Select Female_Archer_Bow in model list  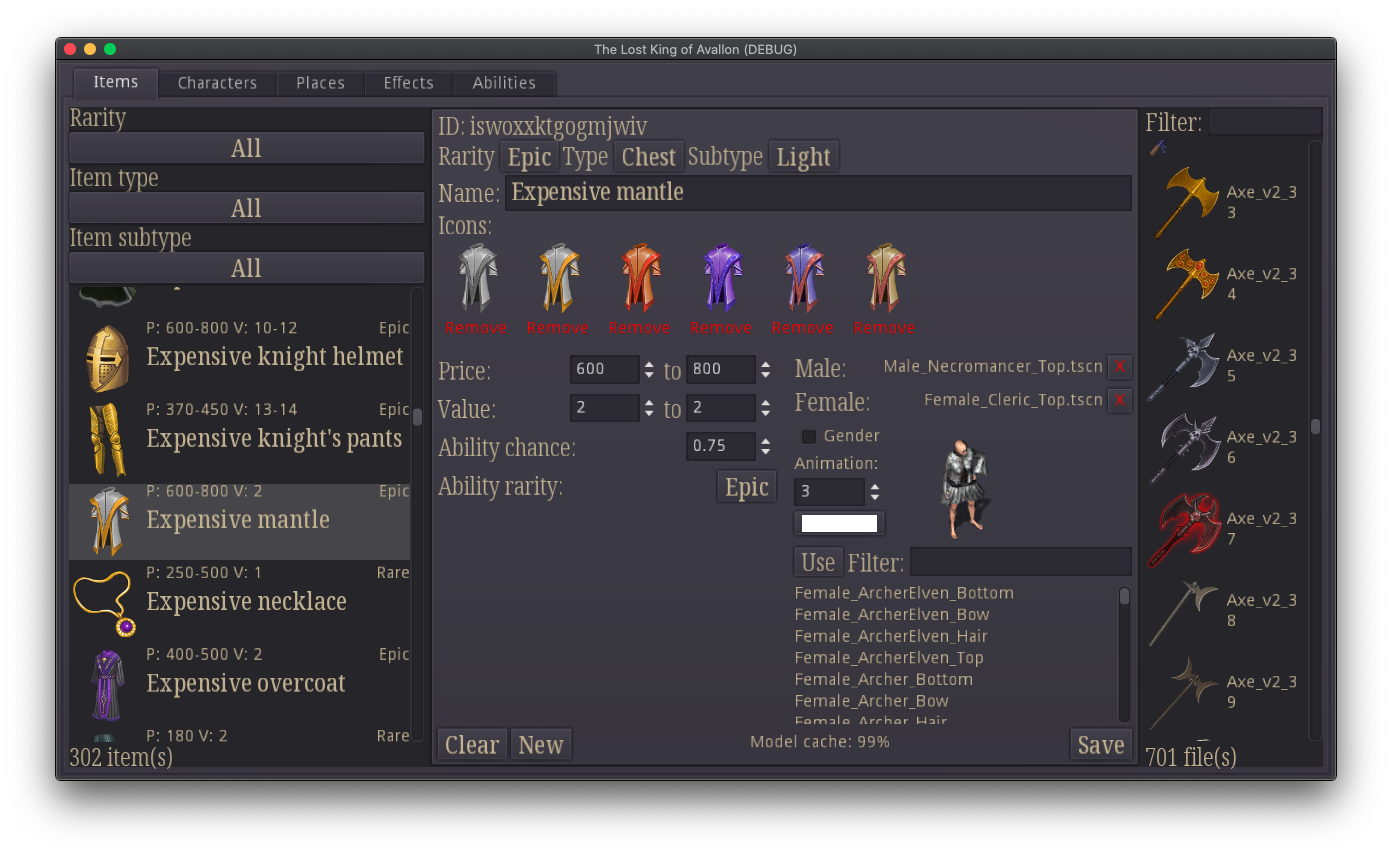pos(872,701)
